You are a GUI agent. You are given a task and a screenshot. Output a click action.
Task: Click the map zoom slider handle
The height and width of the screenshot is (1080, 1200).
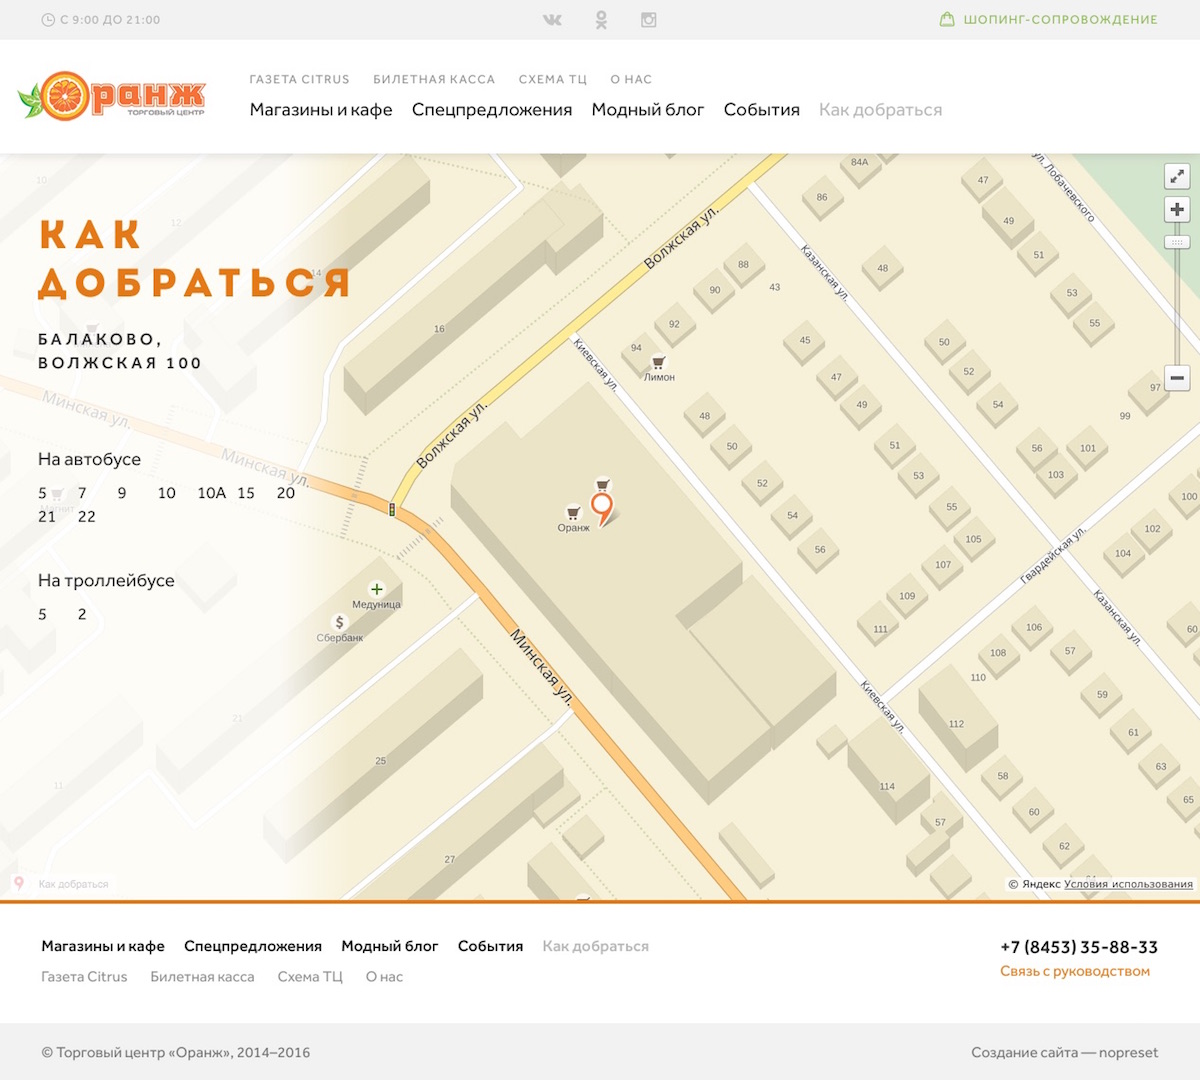[1177, 243]
